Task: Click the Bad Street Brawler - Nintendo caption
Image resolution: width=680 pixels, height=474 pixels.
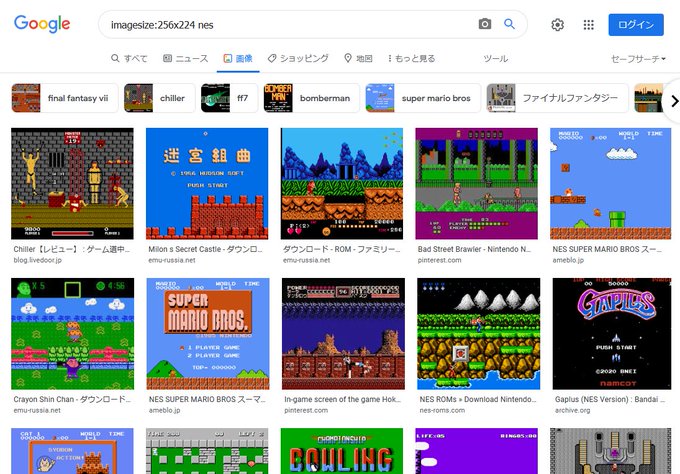Action: coord(474,249)
